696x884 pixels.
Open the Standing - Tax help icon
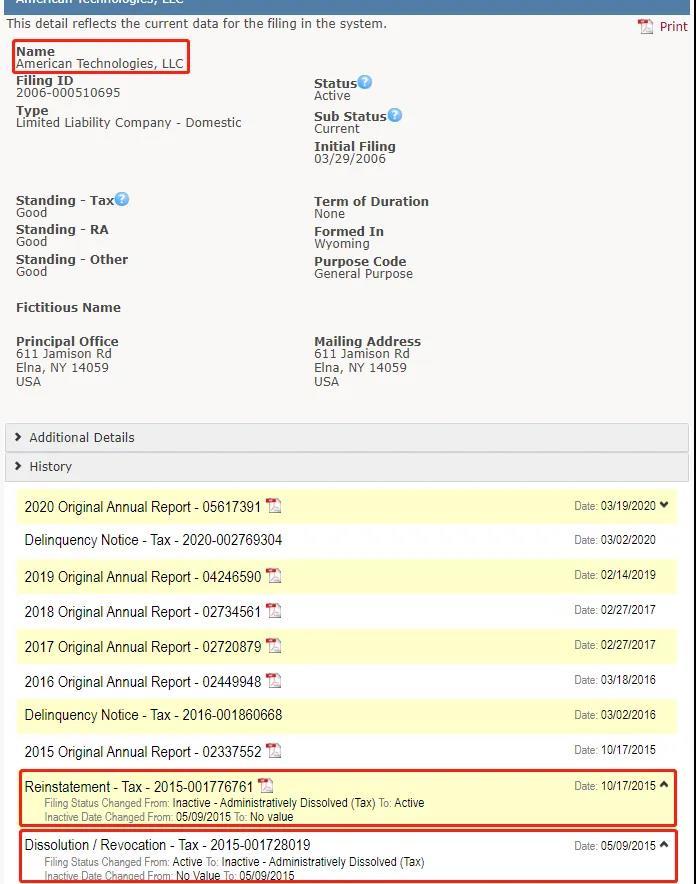point(122,199)
